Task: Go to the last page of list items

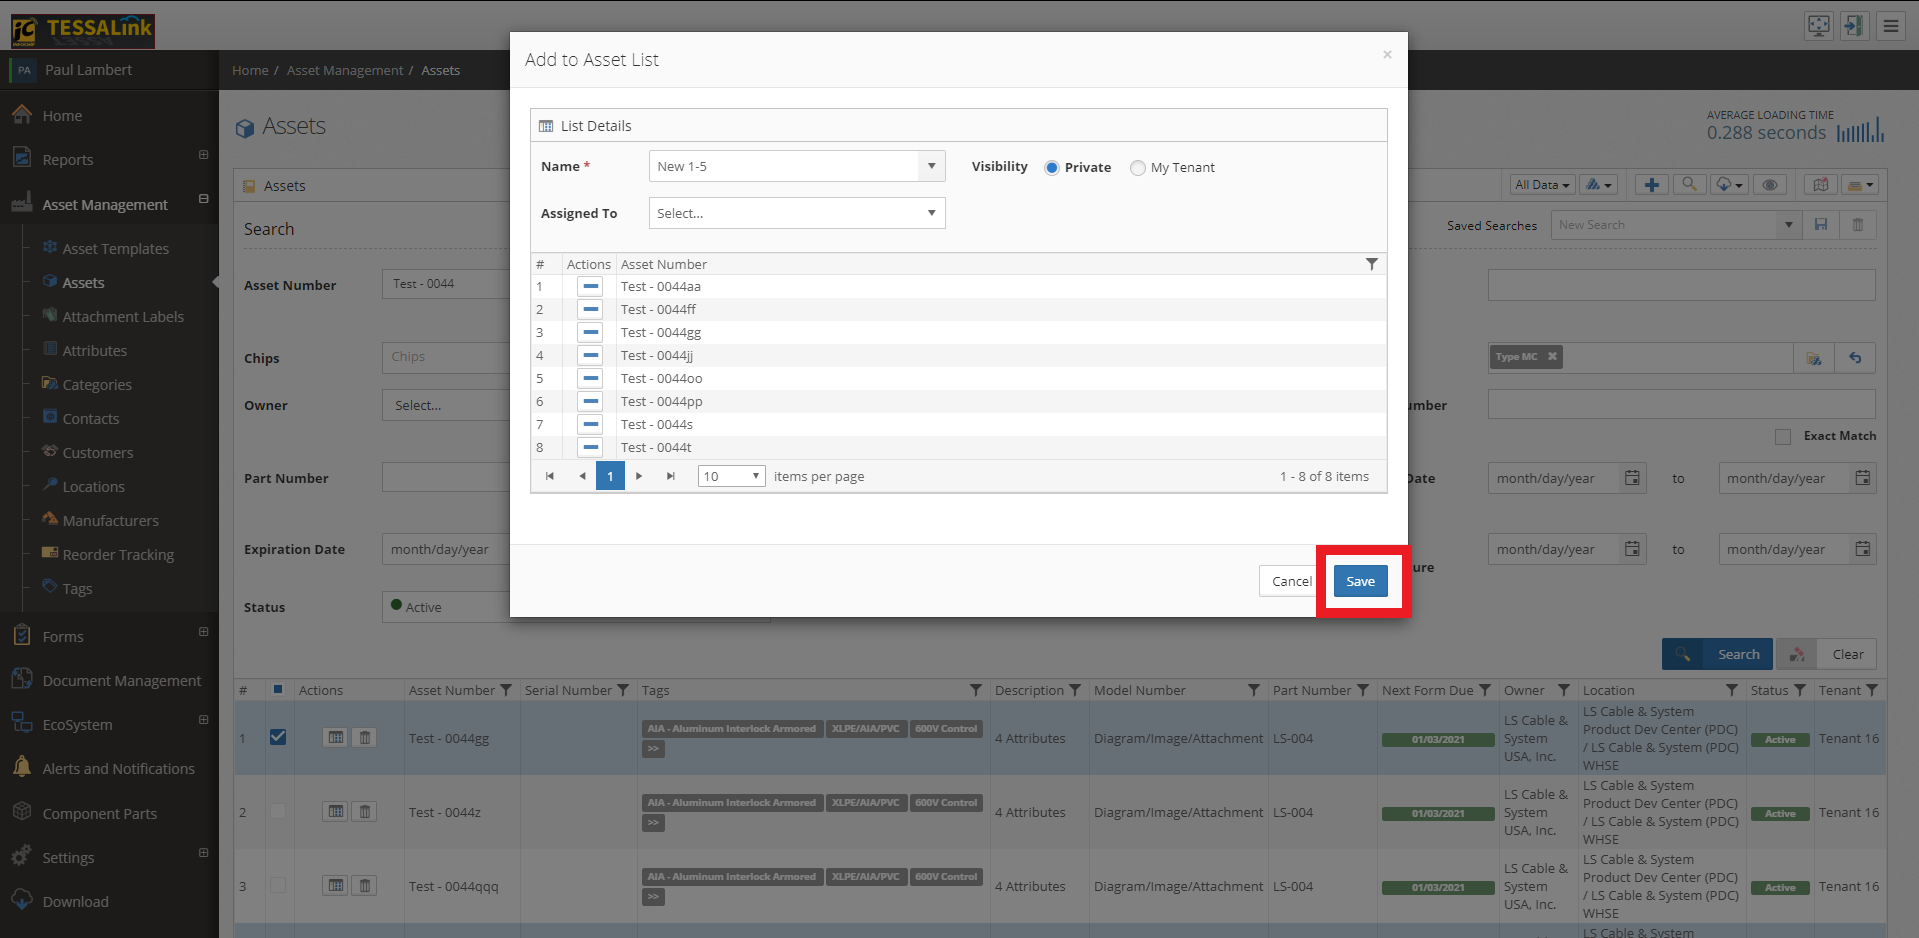Action: [670, 476]
